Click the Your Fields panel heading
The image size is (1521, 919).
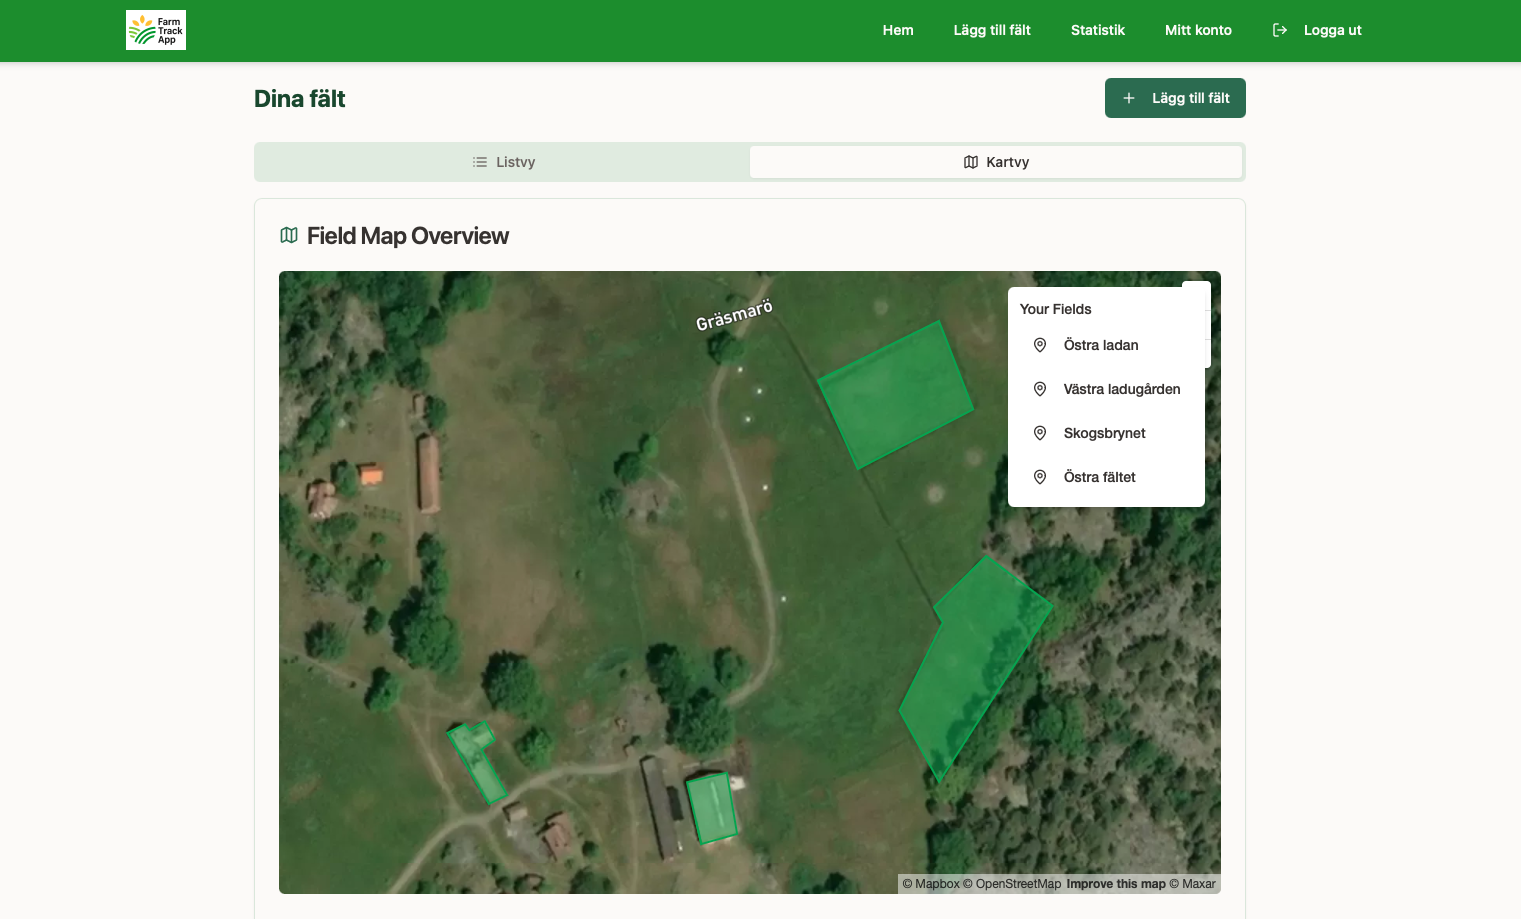(x=1056, y=309)
